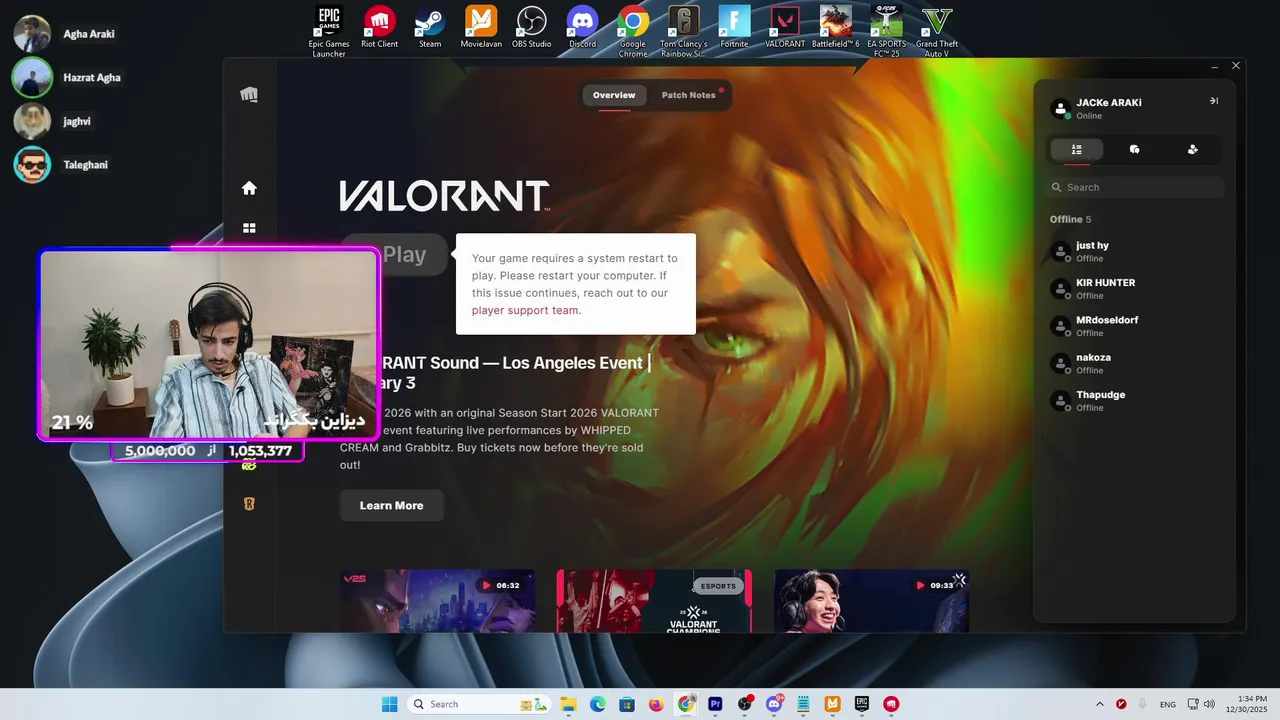Open the ESPORTS Valorant Champions card

click(654, 600)
